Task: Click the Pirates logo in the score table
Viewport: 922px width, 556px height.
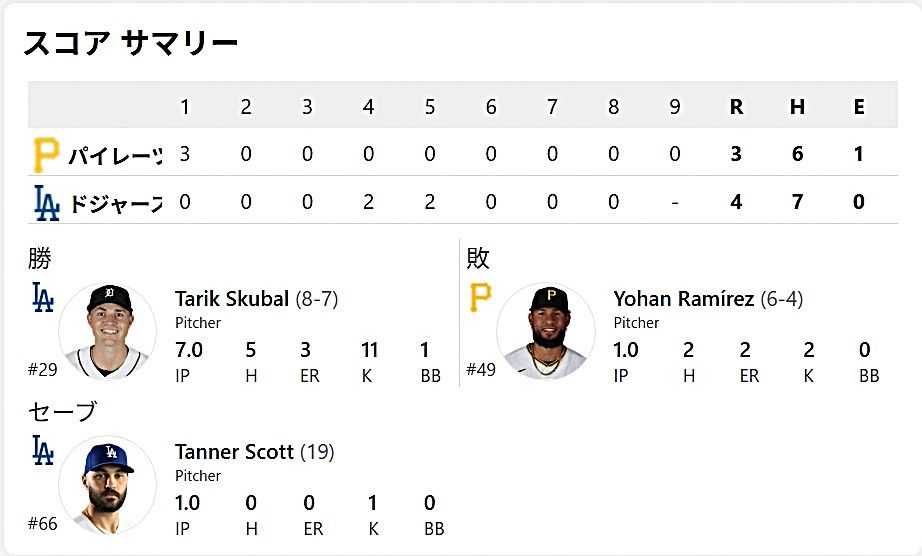Action: tap(46, 154)
